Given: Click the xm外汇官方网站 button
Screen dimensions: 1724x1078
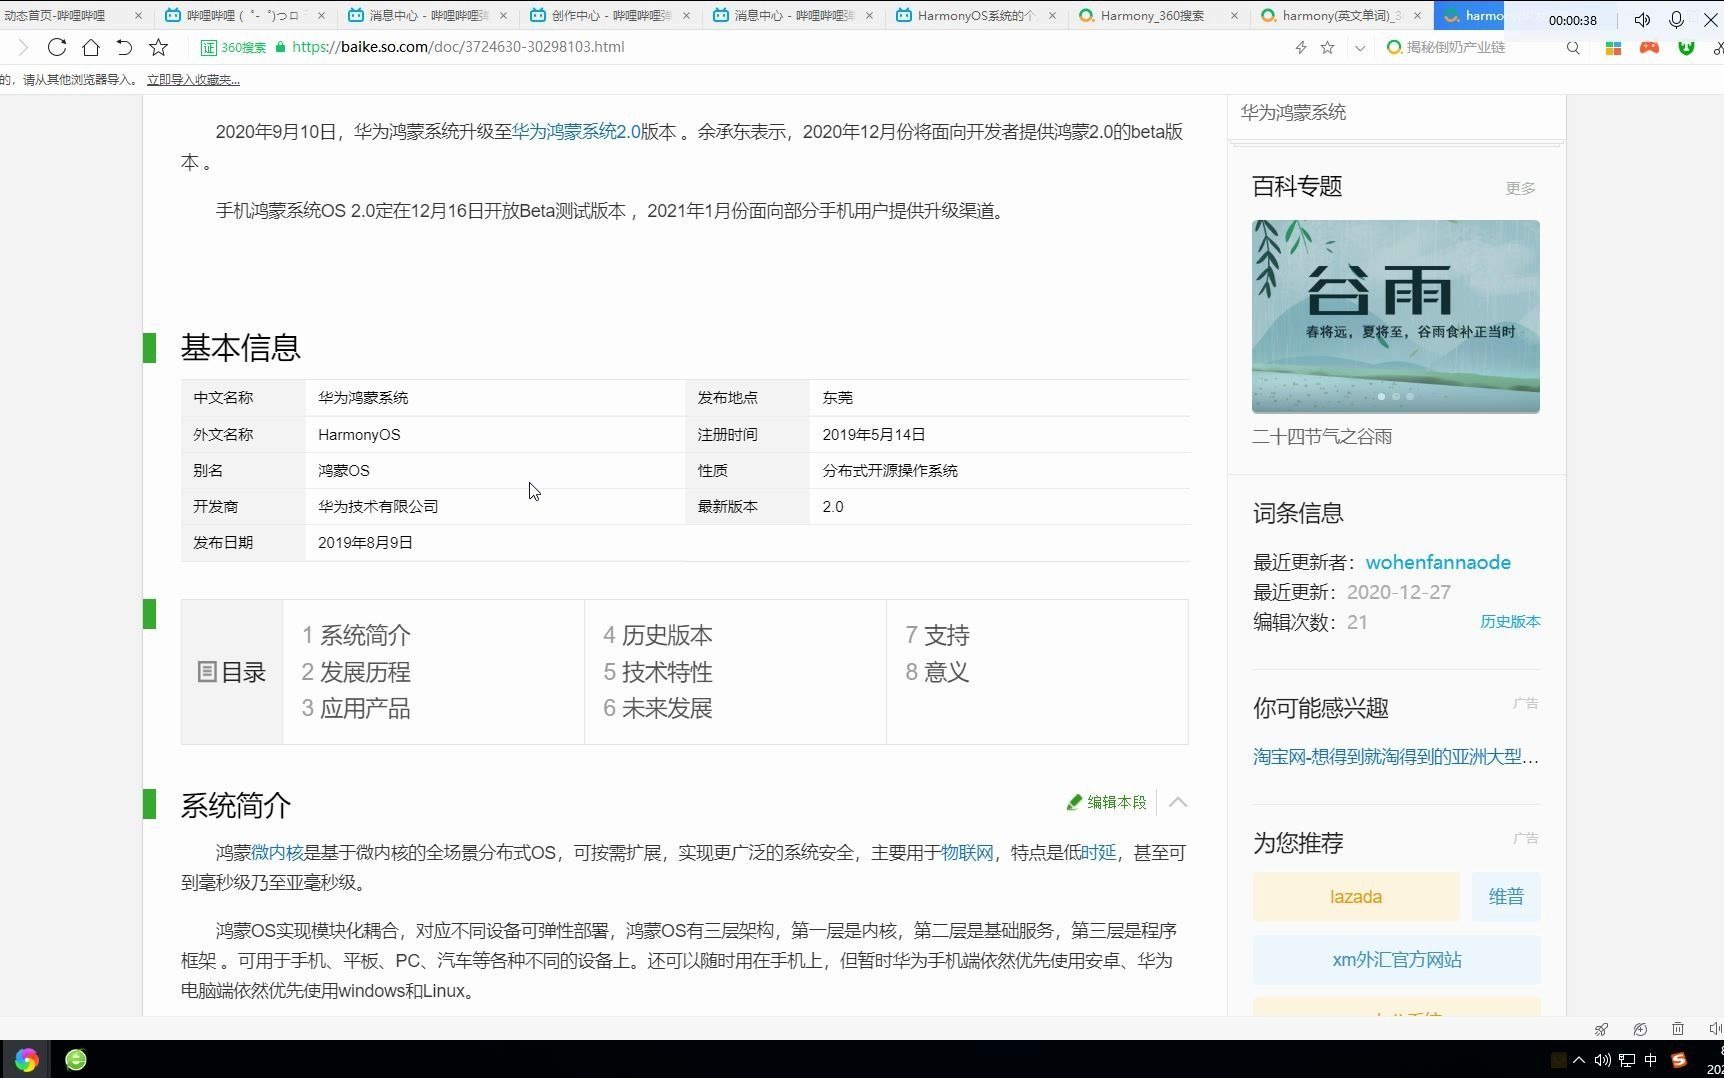Looking at the screenshot, I should 1396,960.
